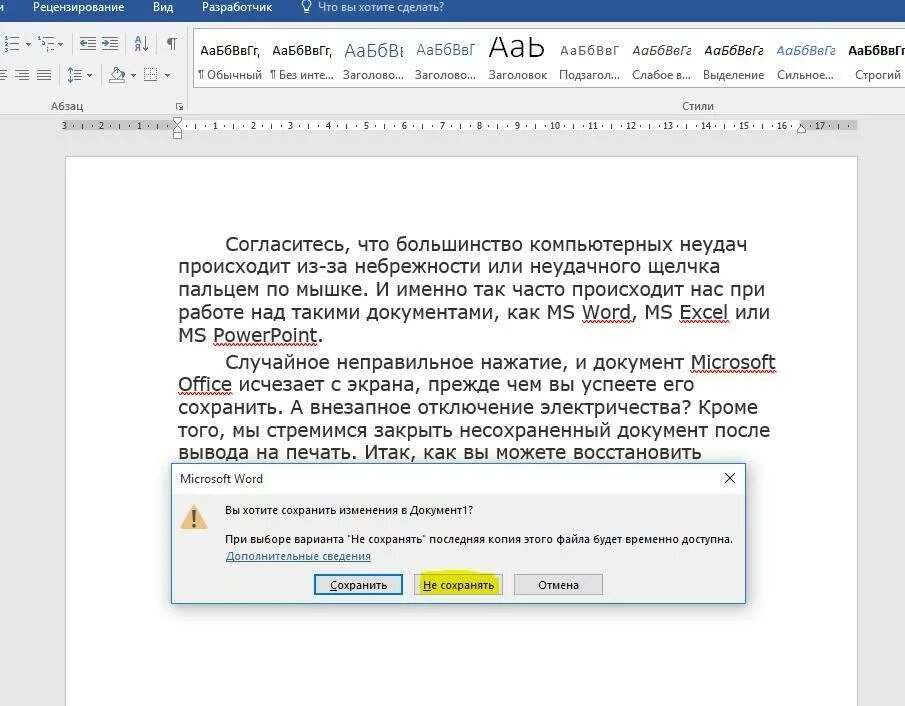Apply the Строгий style
905x706 pixels.
pos(877,61)
